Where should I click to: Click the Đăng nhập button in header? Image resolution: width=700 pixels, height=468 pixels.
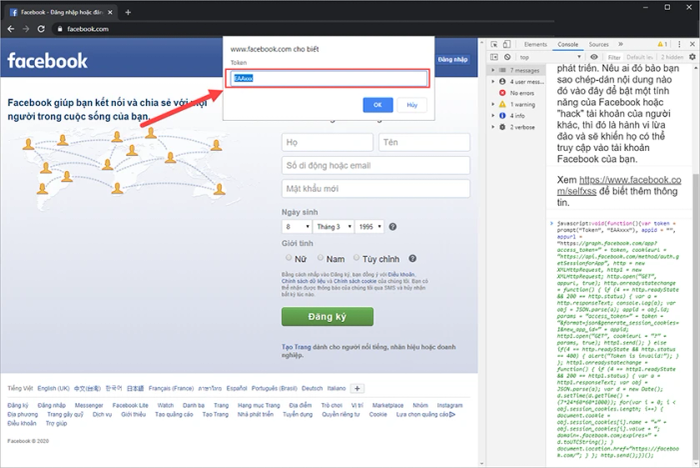[453, 59]
